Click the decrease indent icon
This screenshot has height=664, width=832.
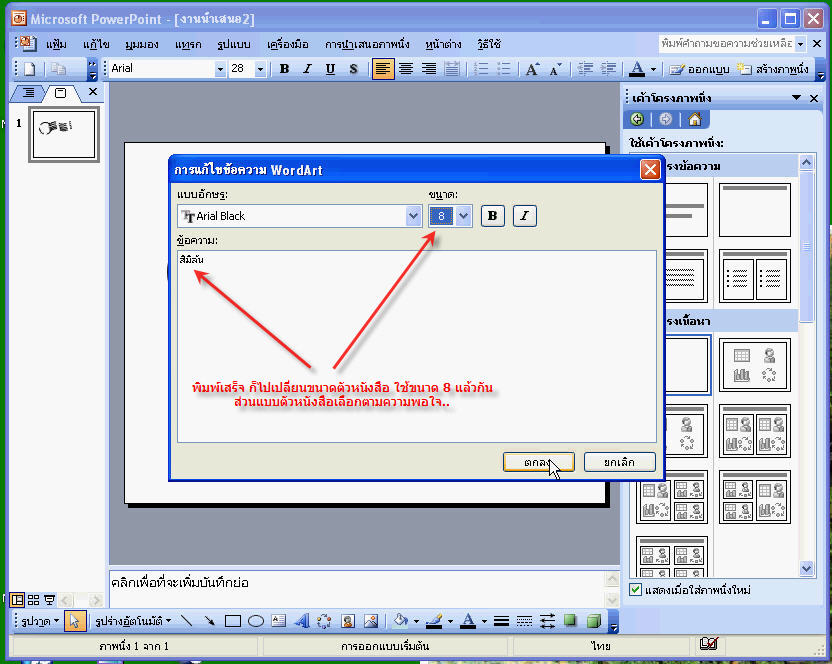click(x=586, y=69)
